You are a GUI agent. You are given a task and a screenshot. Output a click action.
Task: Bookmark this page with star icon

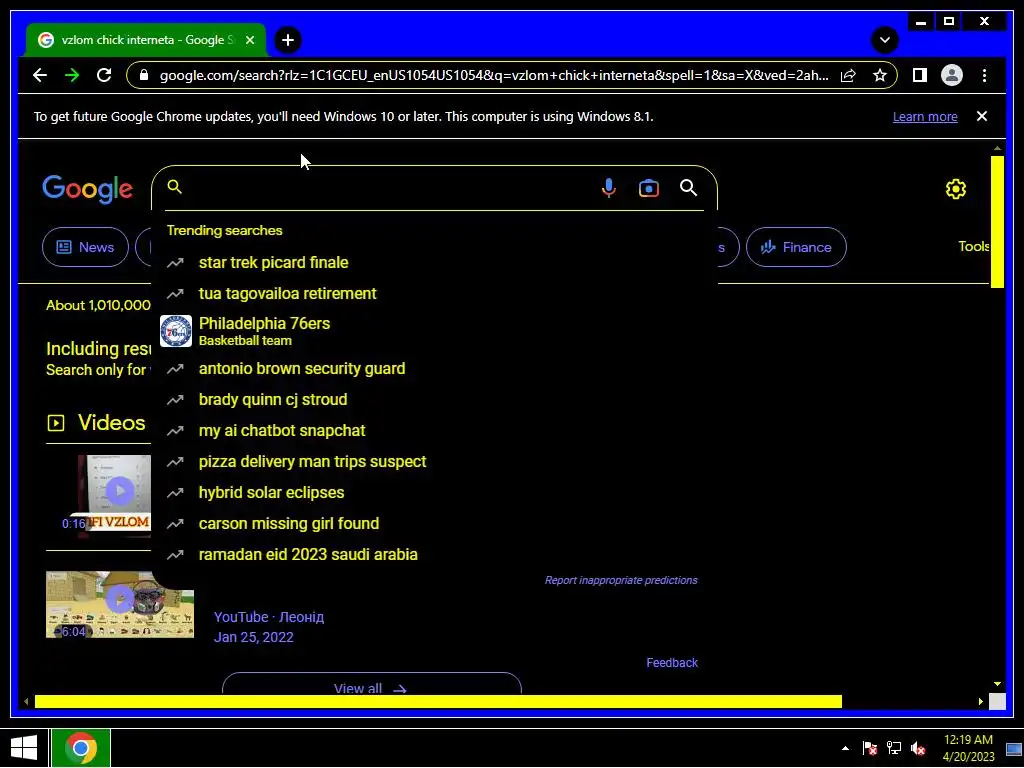(x=880, y=75)
